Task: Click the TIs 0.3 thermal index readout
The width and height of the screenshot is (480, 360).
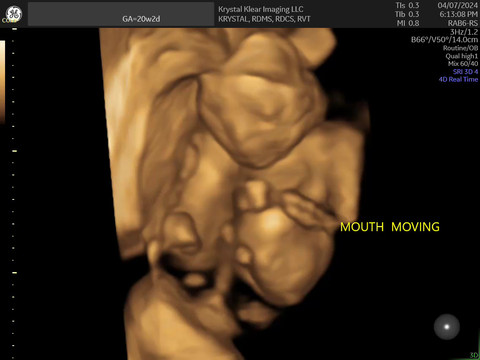Action: point(407,5)
